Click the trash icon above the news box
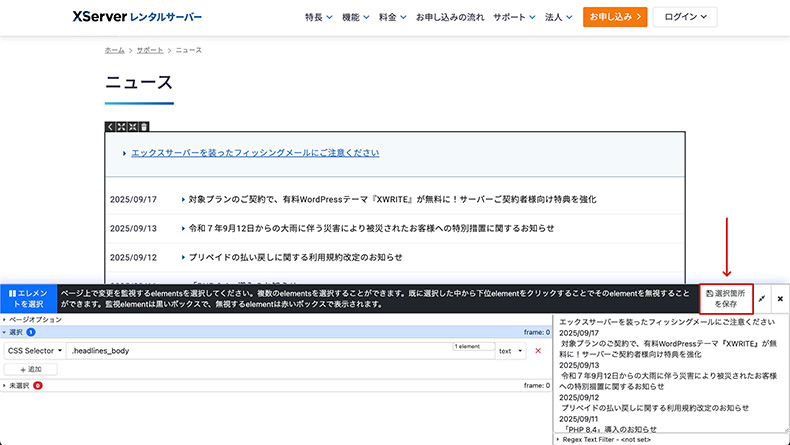The width and height of the screenshot is (790, 445). (144, 127)
